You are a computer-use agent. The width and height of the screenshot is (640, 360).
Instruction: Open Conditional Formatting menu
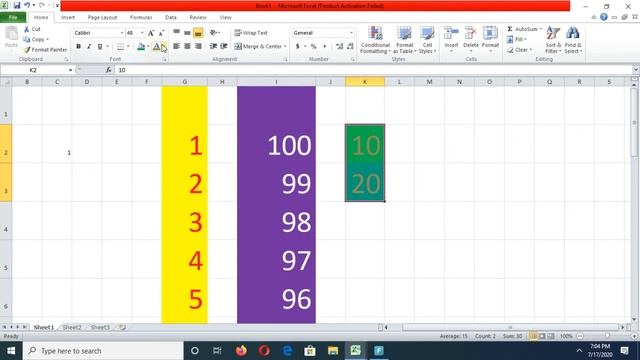coord(375,40)
